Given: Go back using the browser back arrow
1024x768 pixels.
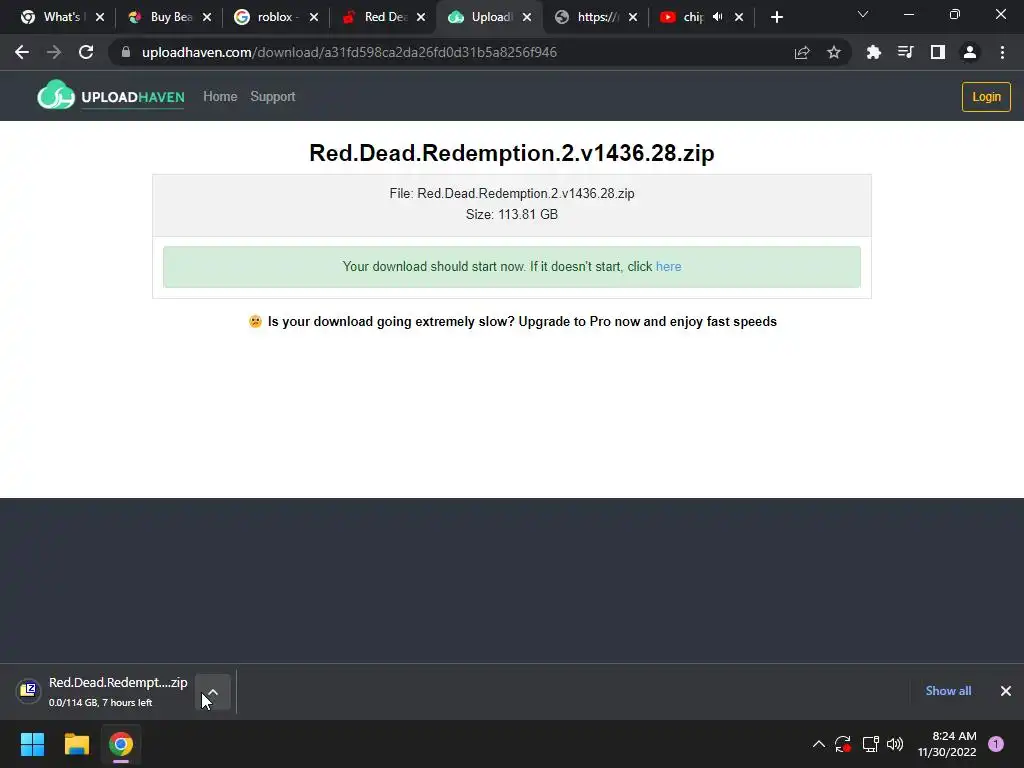Looking at the screenshot, I should pyautogui.click(x=22, y=52).
